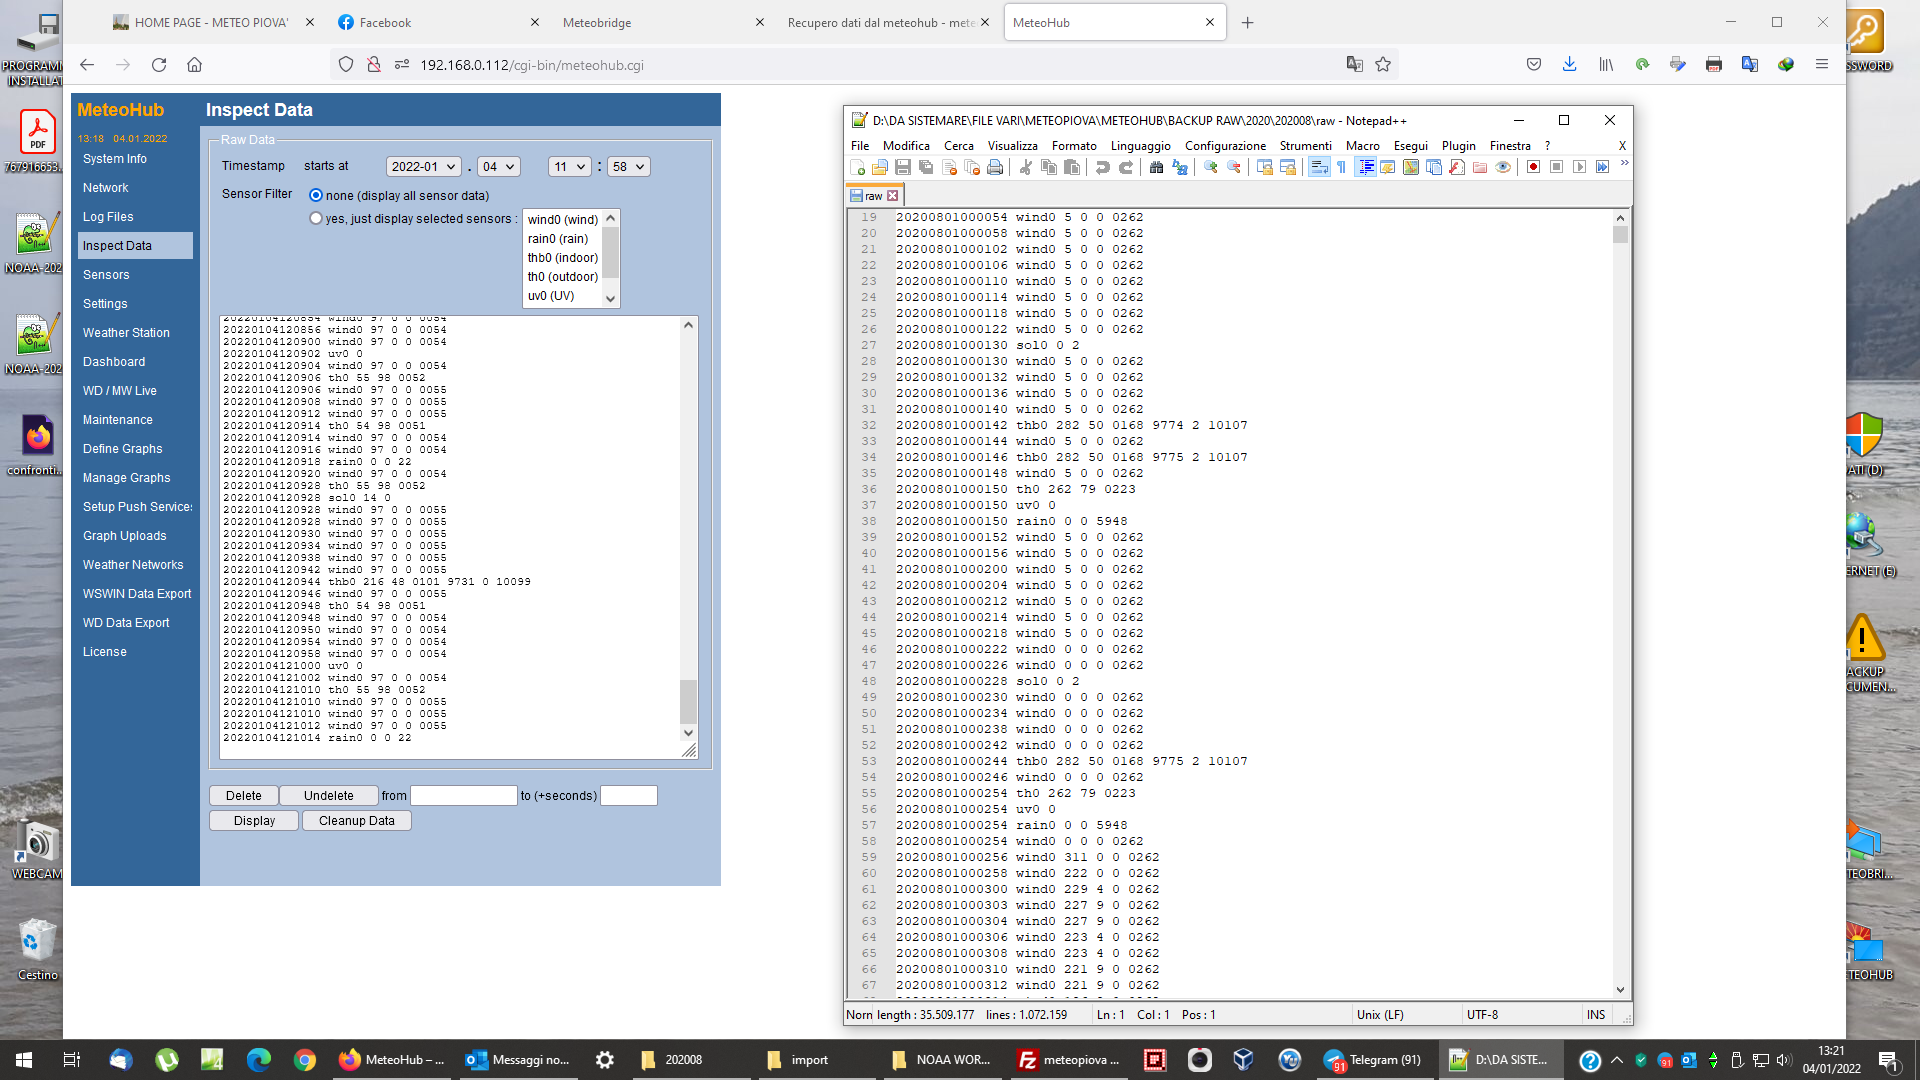Image resolution: width=1920 pixels, height=1080 pixels.
Task: Click the Replace icon in Notepad++ toolbar
Action: pyautogui.click(x=1180, y=167)
